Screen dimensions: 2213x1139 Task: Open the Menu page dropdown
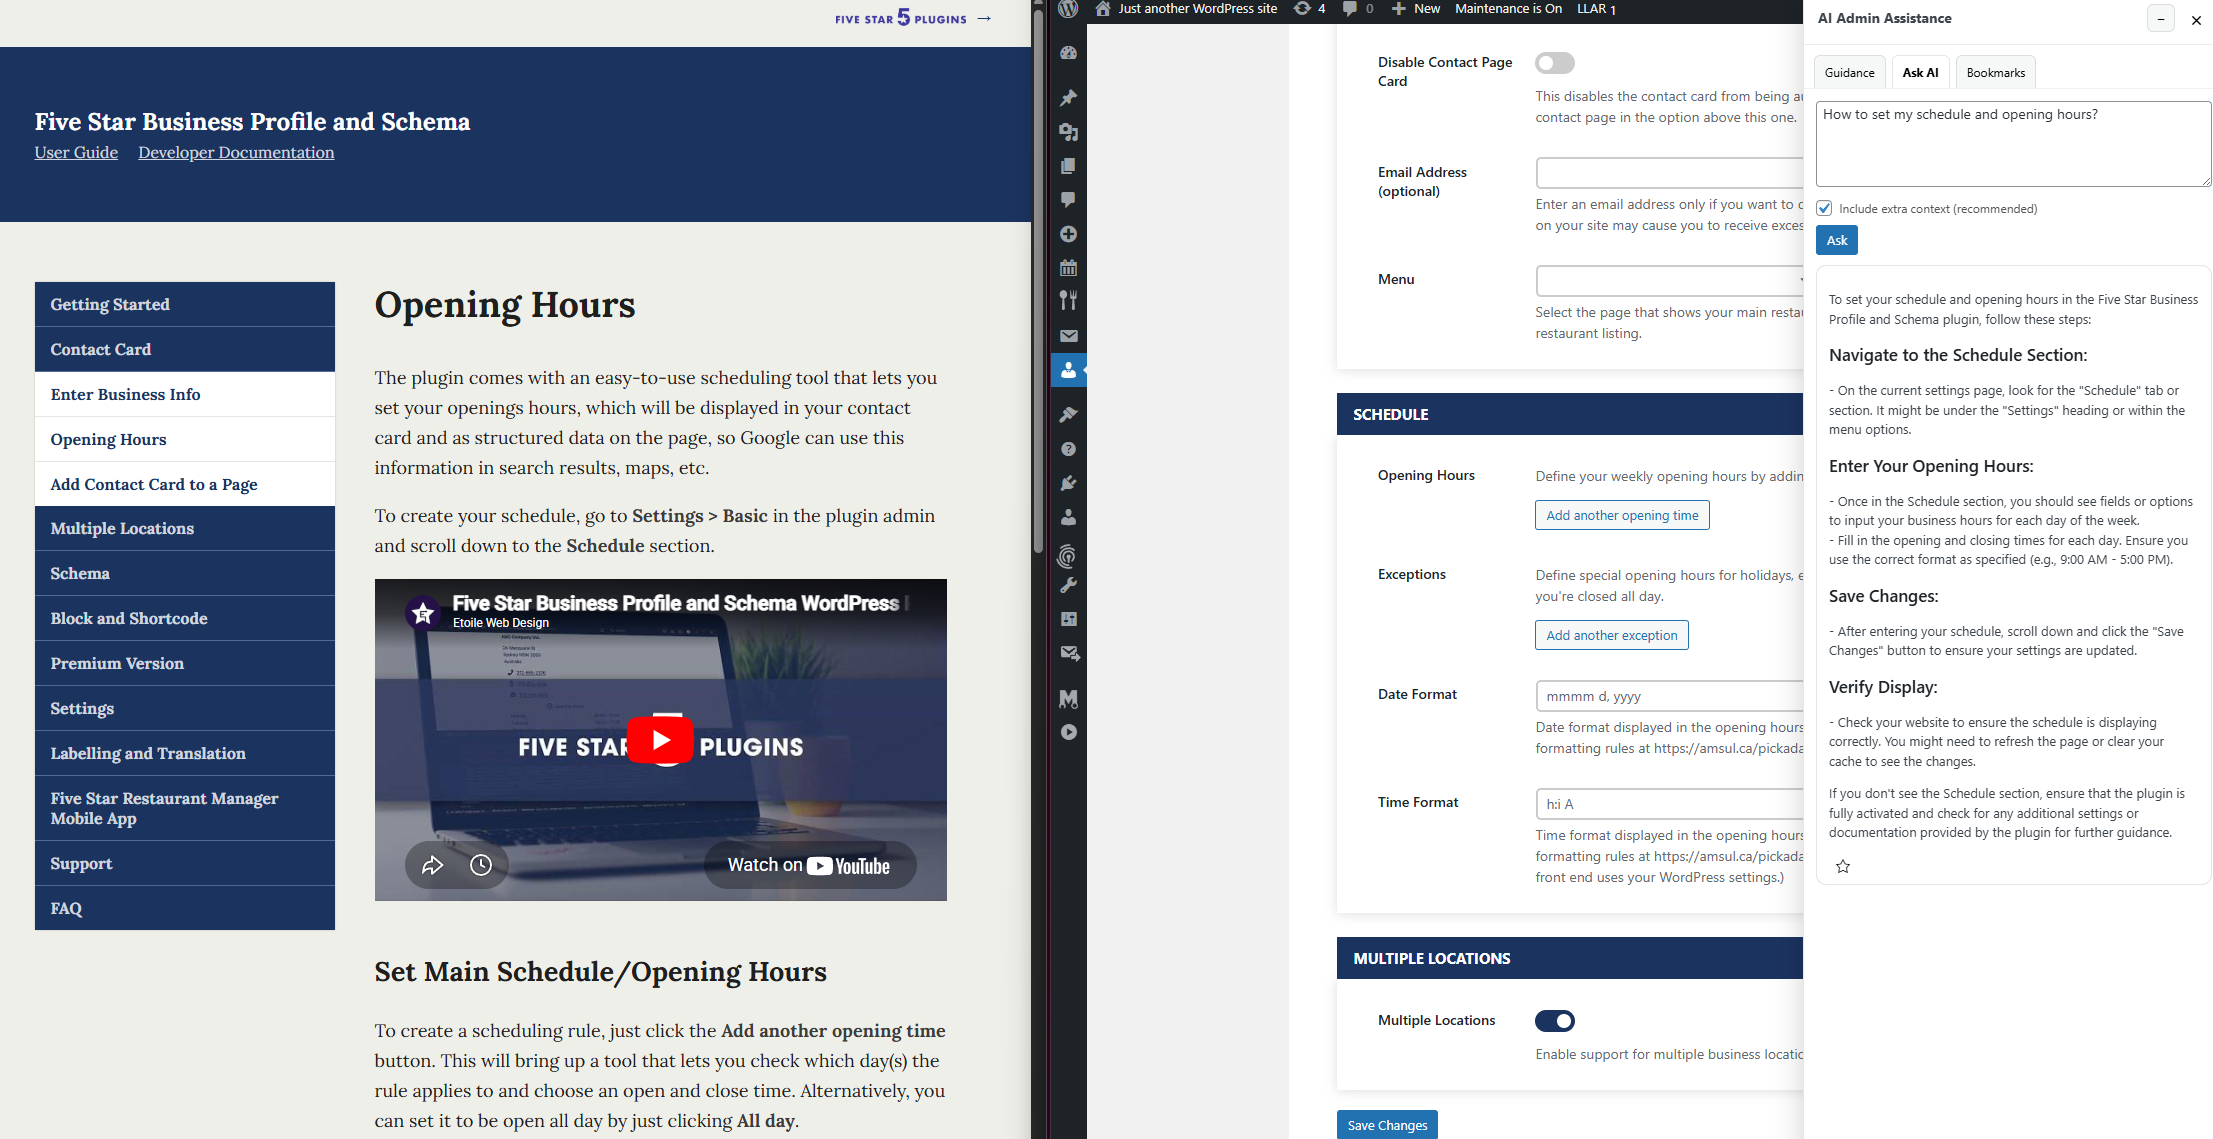(1669, 280)
